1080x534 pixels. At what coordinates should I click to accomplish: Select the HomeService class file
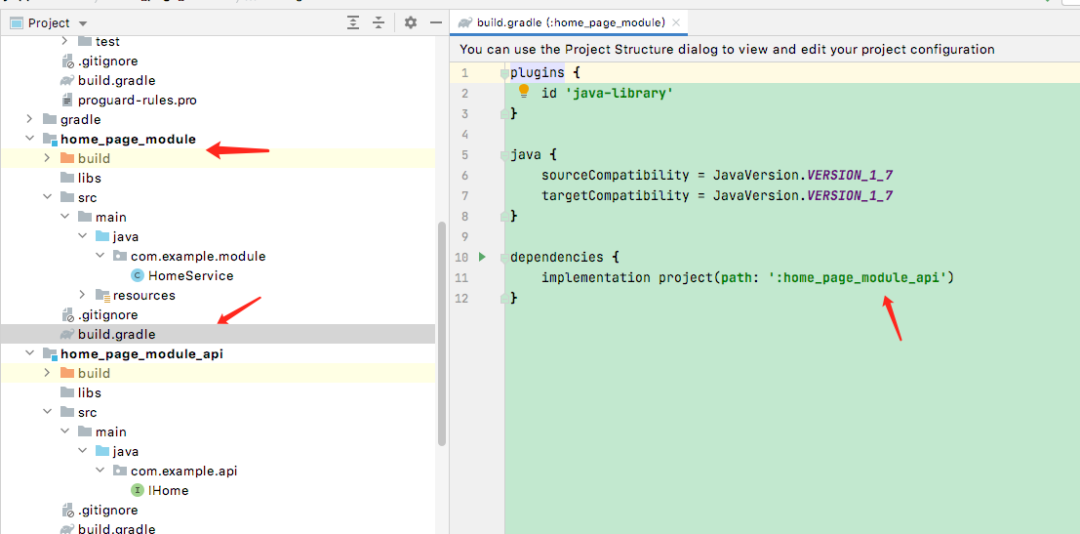[191, 276]
